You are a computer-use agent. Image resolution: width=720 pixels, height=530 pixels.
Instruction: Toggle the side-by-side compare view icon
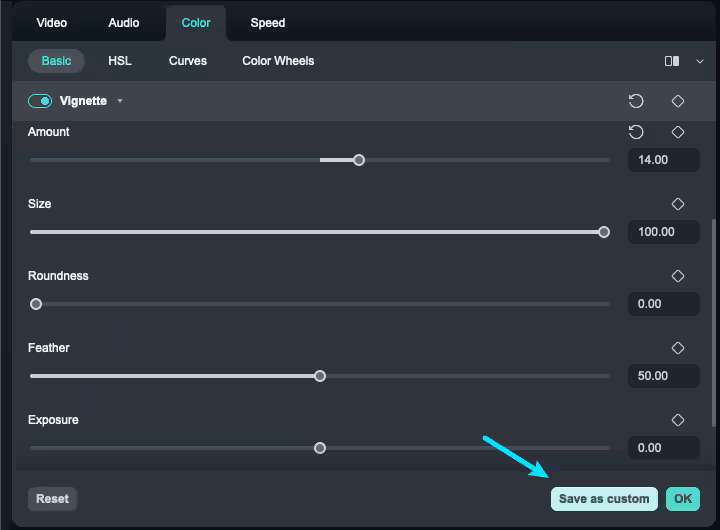(x=672, y=61)
